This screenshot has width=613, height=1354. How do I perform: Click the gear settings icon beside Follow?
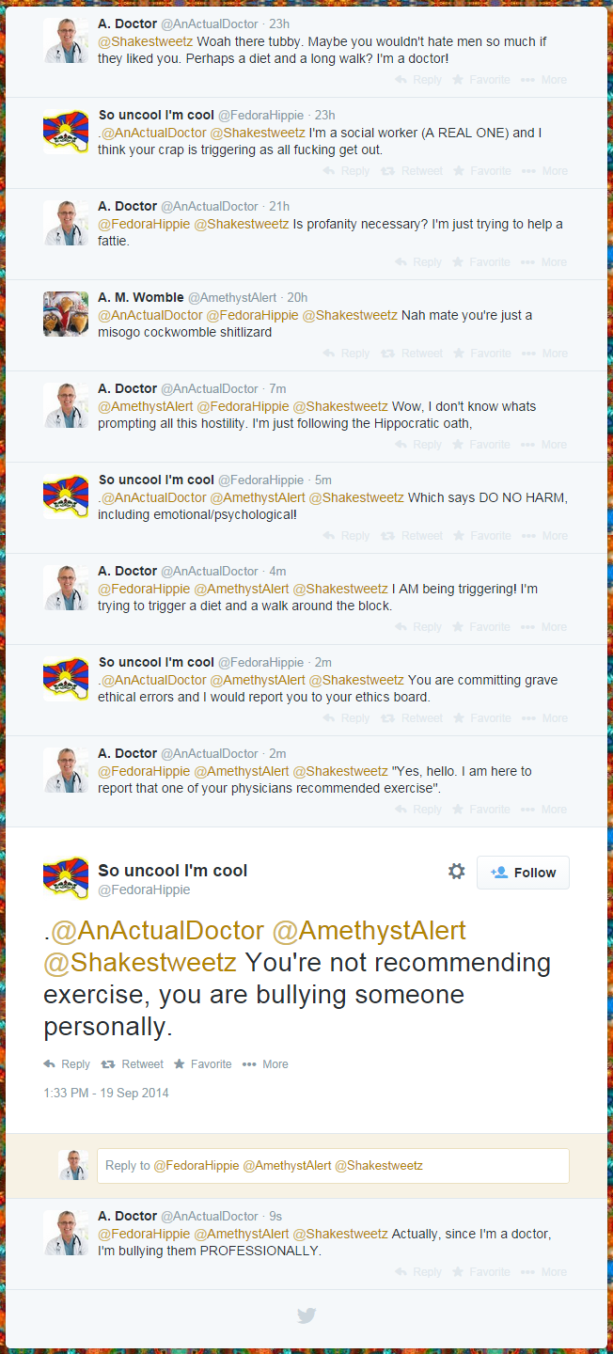coord(457,871)
